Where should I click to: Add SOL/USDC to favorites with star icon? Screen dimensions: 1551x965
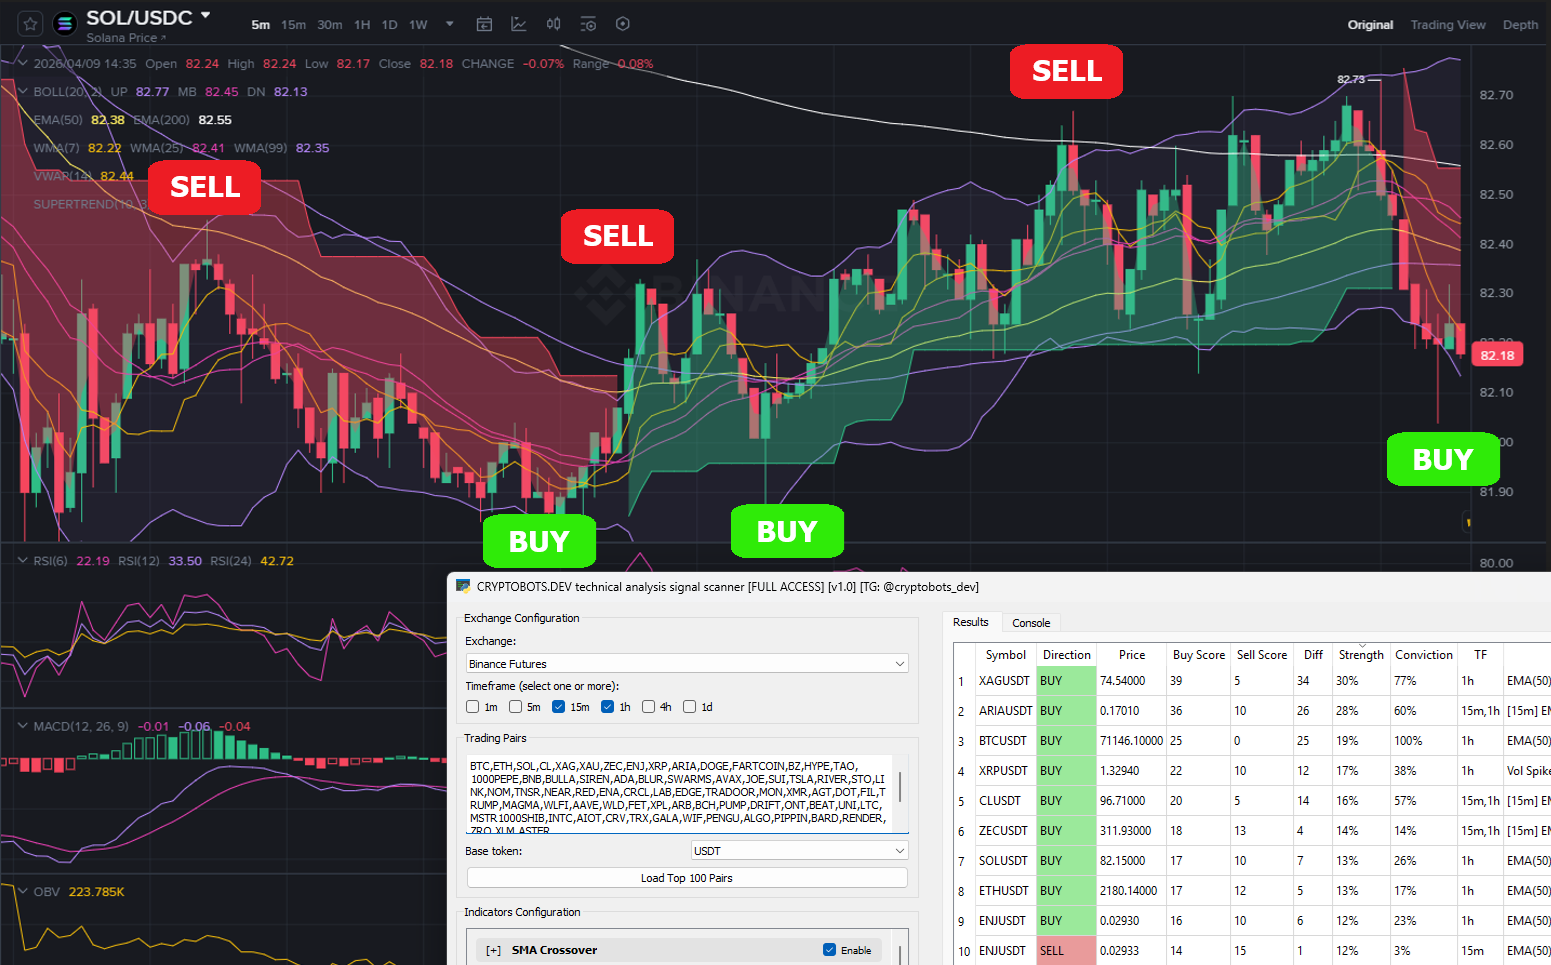tap(30, 24)
